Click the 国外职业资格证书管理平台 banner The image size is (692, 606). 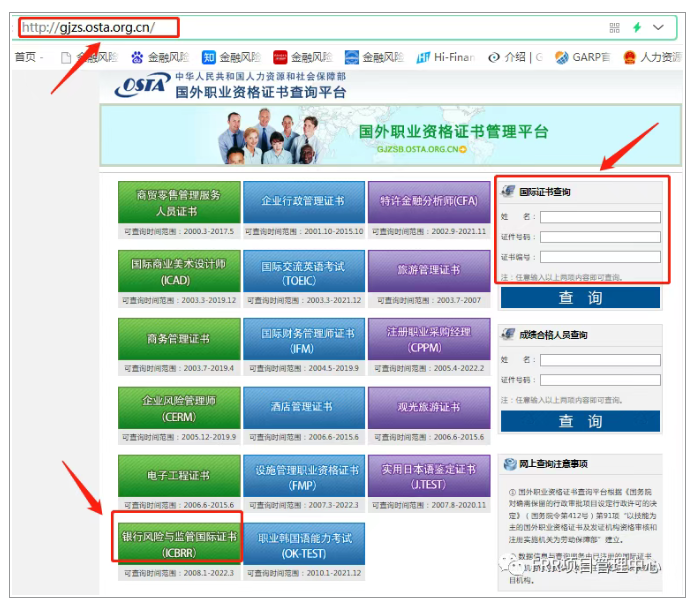tap(391, 135)
